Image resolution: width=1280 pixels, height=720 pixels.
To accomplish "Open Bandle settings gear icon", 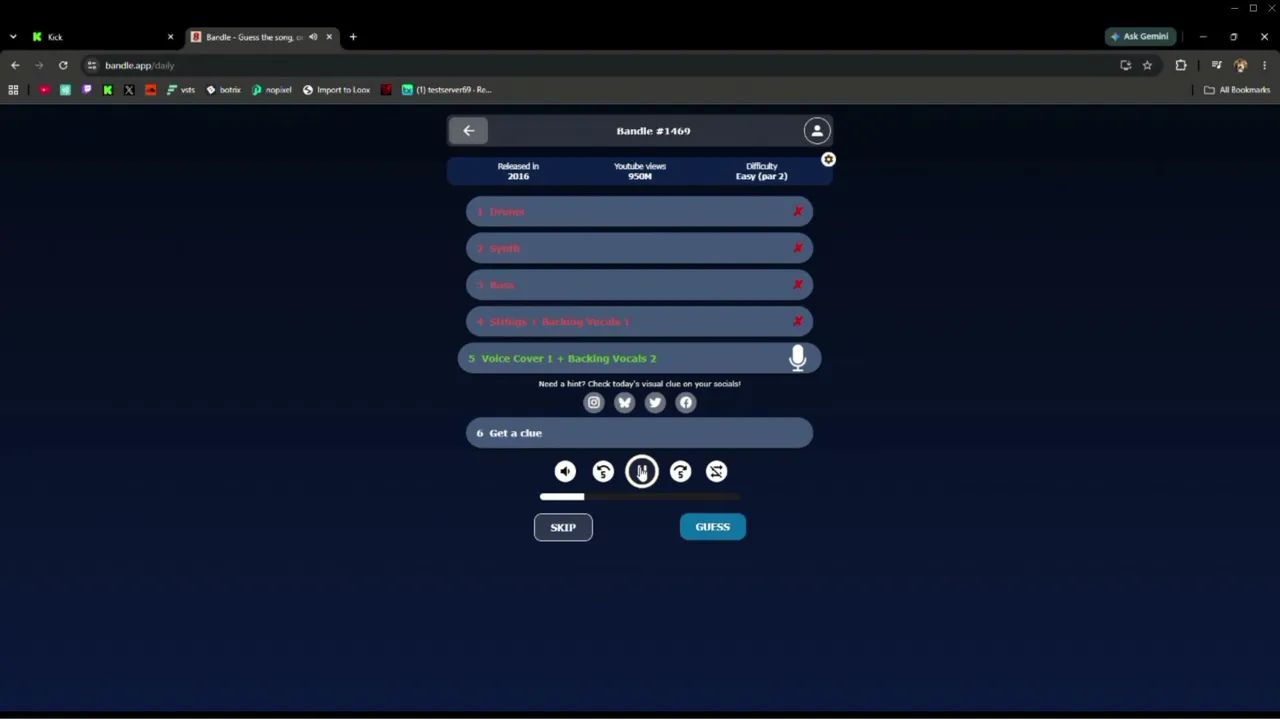I will [828, 160].
